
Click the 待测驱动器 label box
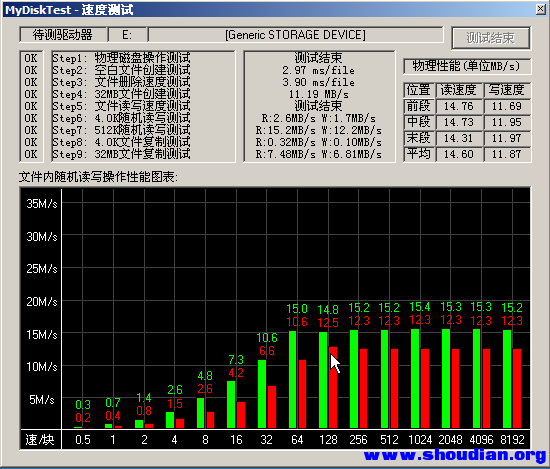63,35
